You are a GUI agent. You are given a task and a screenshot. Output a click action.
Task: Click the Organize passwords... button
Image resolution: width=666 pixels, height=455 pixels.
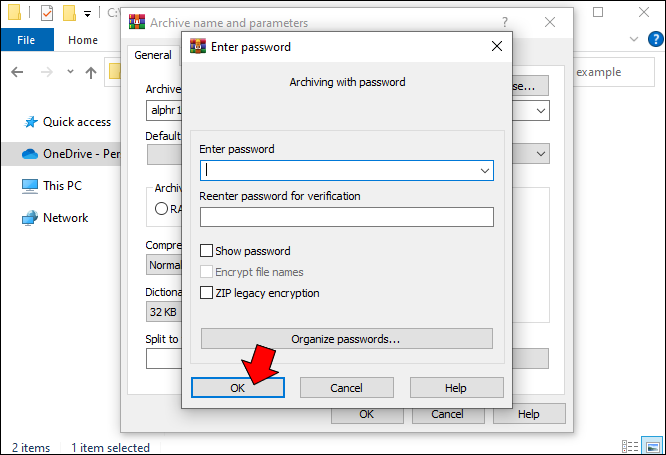[346, 339]
